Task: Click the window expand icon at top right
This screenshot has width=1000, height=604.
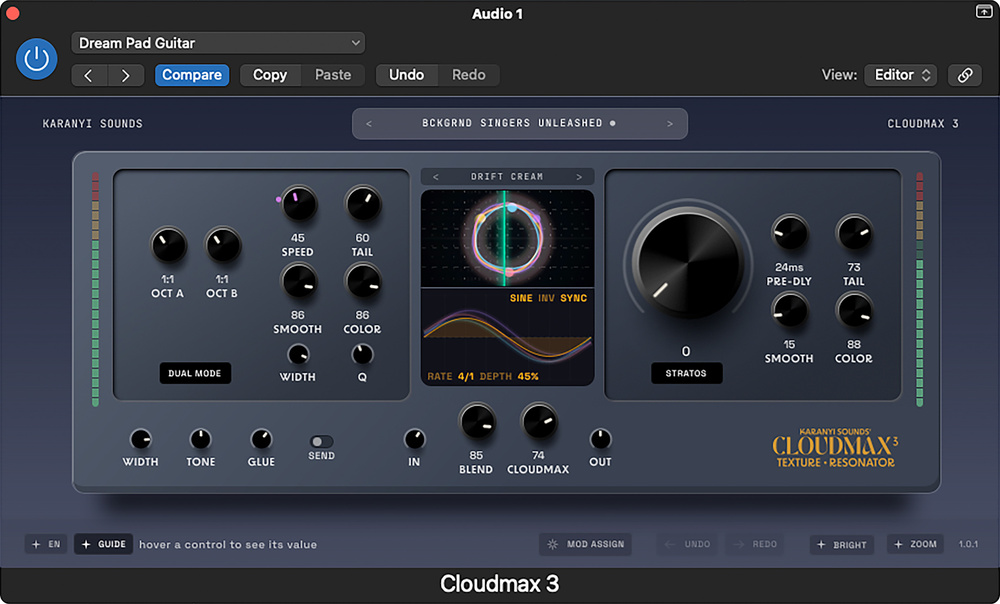Action: (983, 11)
